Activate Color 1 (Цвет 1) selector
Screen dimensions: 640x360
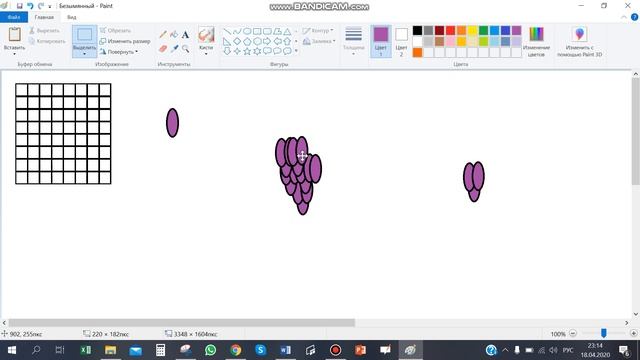click(380, 41)
